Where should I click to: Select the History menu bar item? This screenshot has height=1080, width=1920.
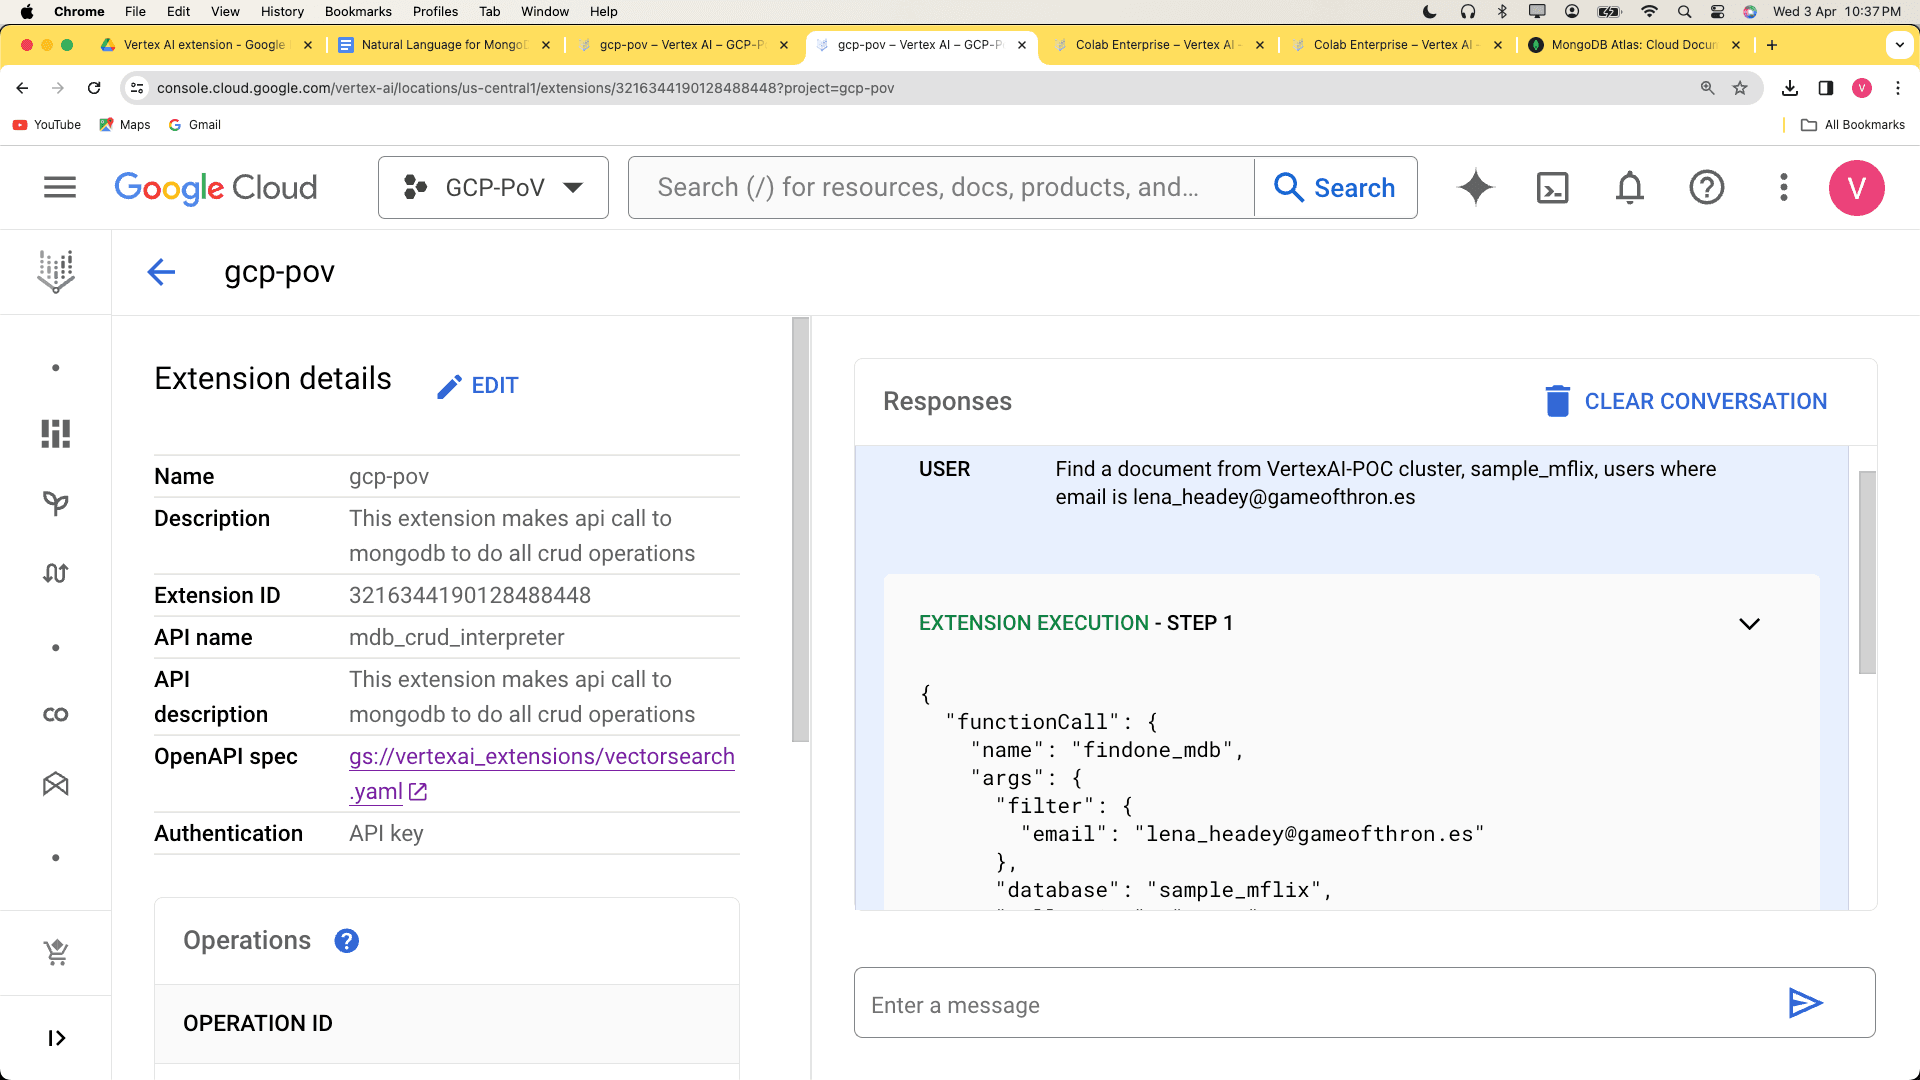(280, 12)
